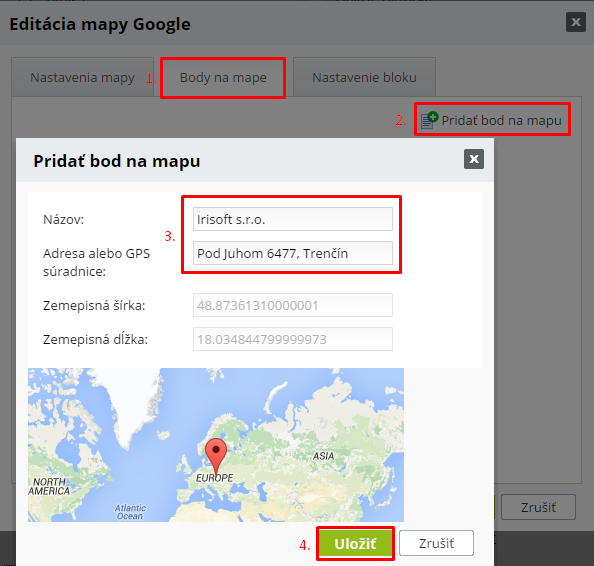Click Zrušiť in the Editácia mapy dialog

point(538,507)
